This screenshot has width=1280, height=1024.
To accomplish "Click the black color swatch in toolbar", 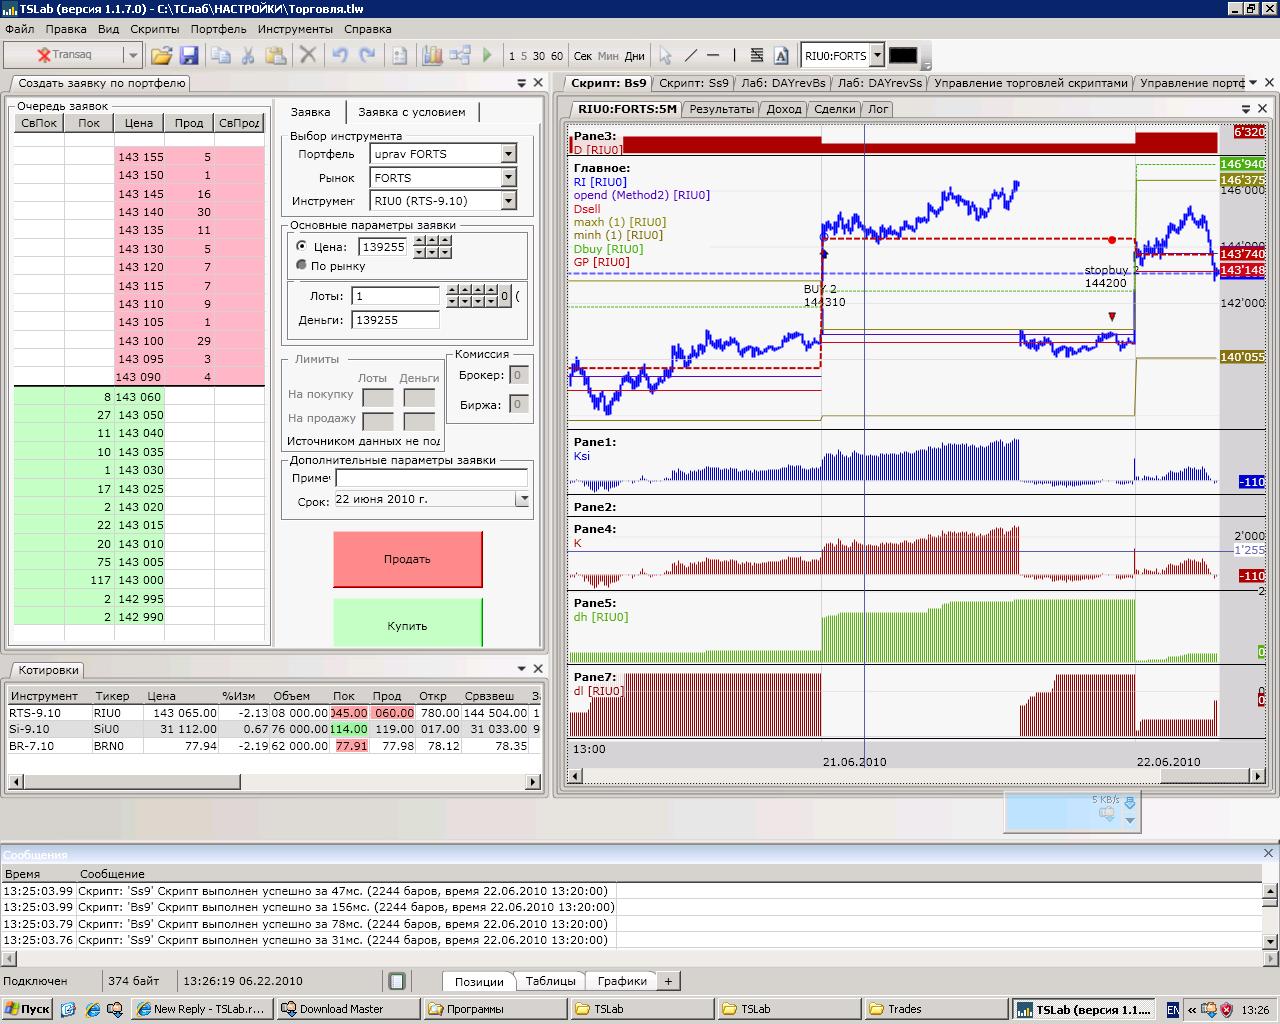I will pos(903,56).
